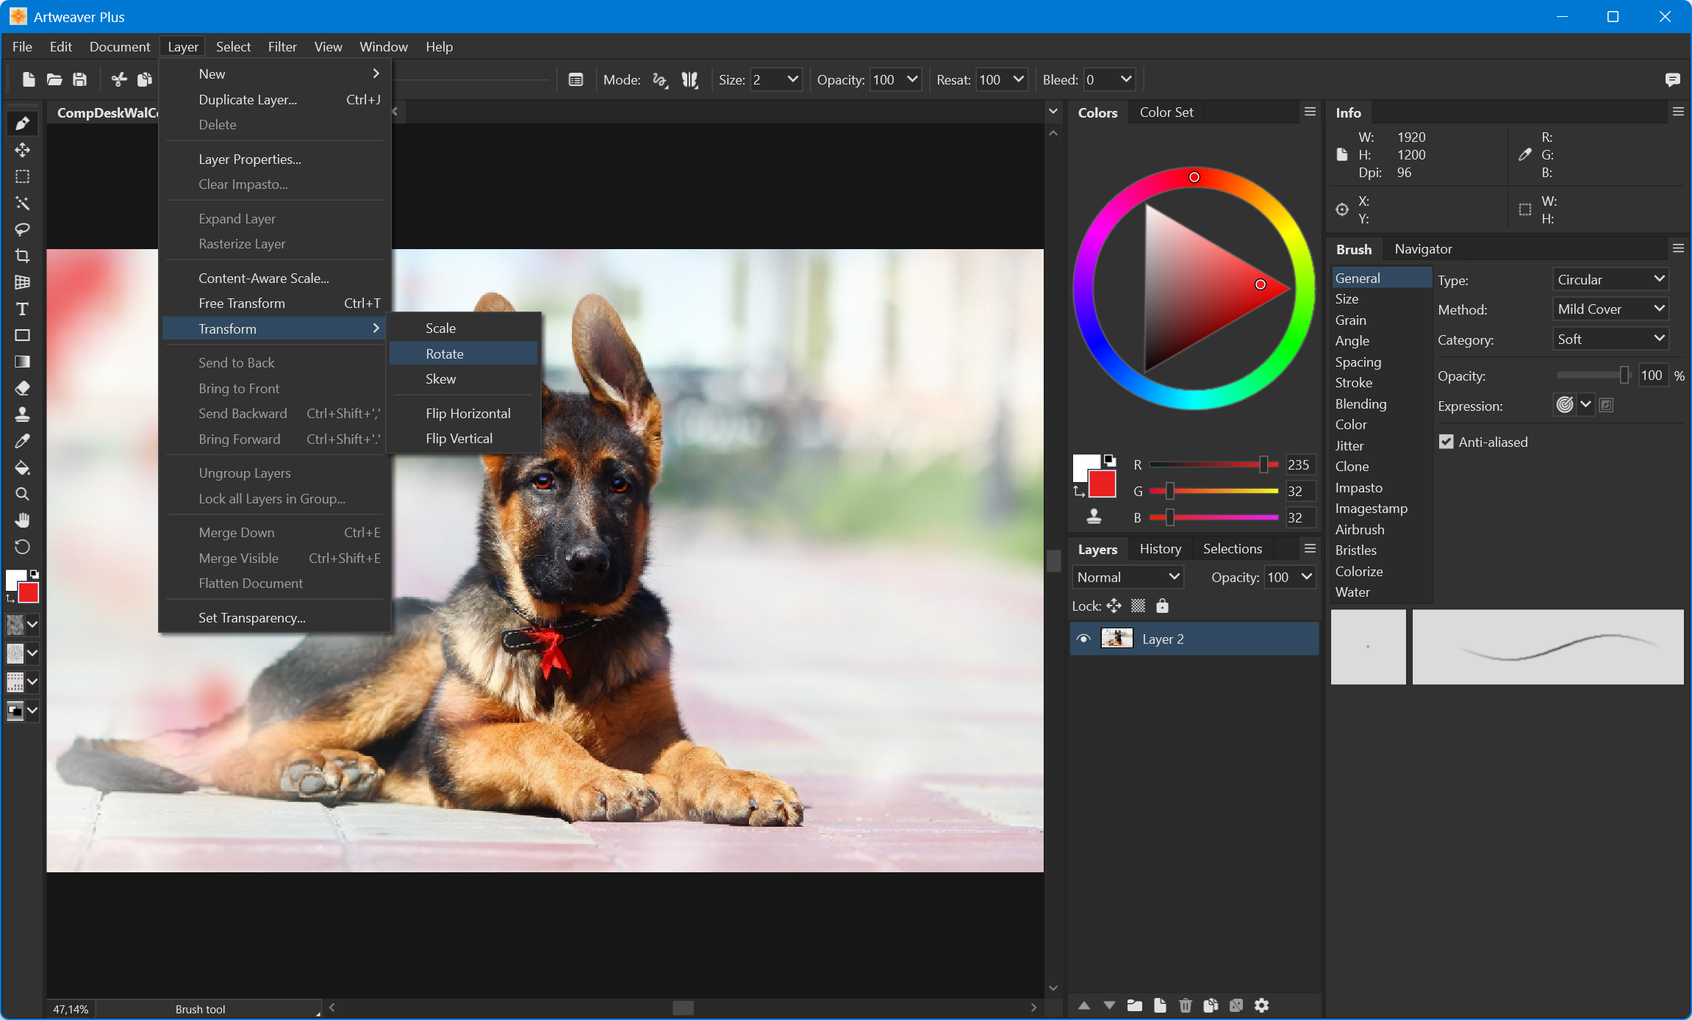The image size is (1692, 1020).
Task: Select Impasto in brush settings list
Action: click(x=1358, y=488)
